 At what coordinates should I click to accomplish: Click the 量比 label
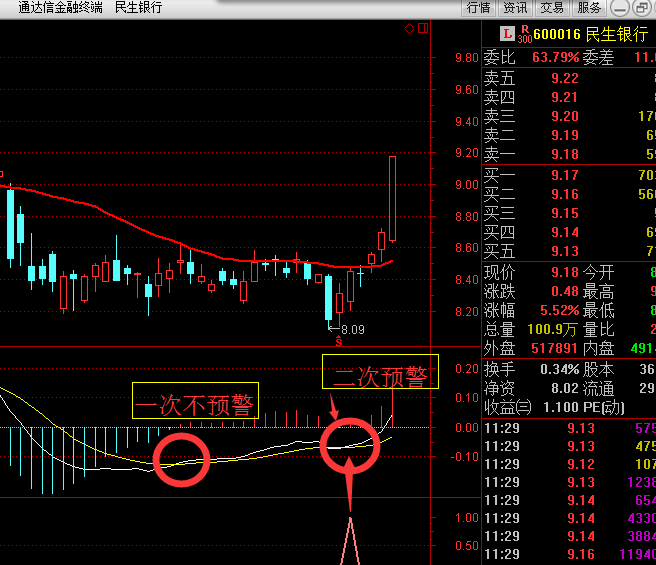(x=598, y=329)
